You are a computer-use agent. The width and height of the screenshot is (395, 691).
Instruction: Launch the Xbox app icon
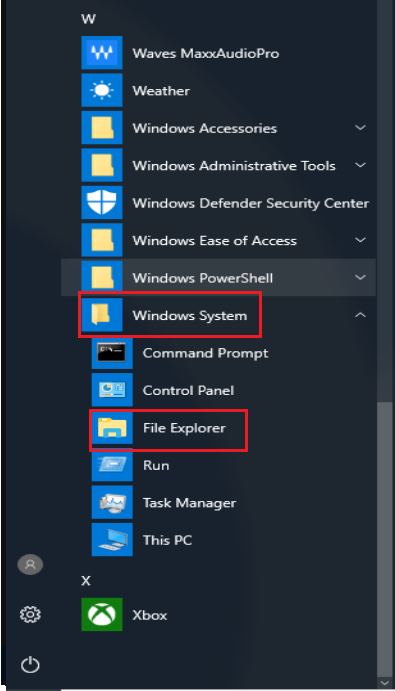[102, 615]
